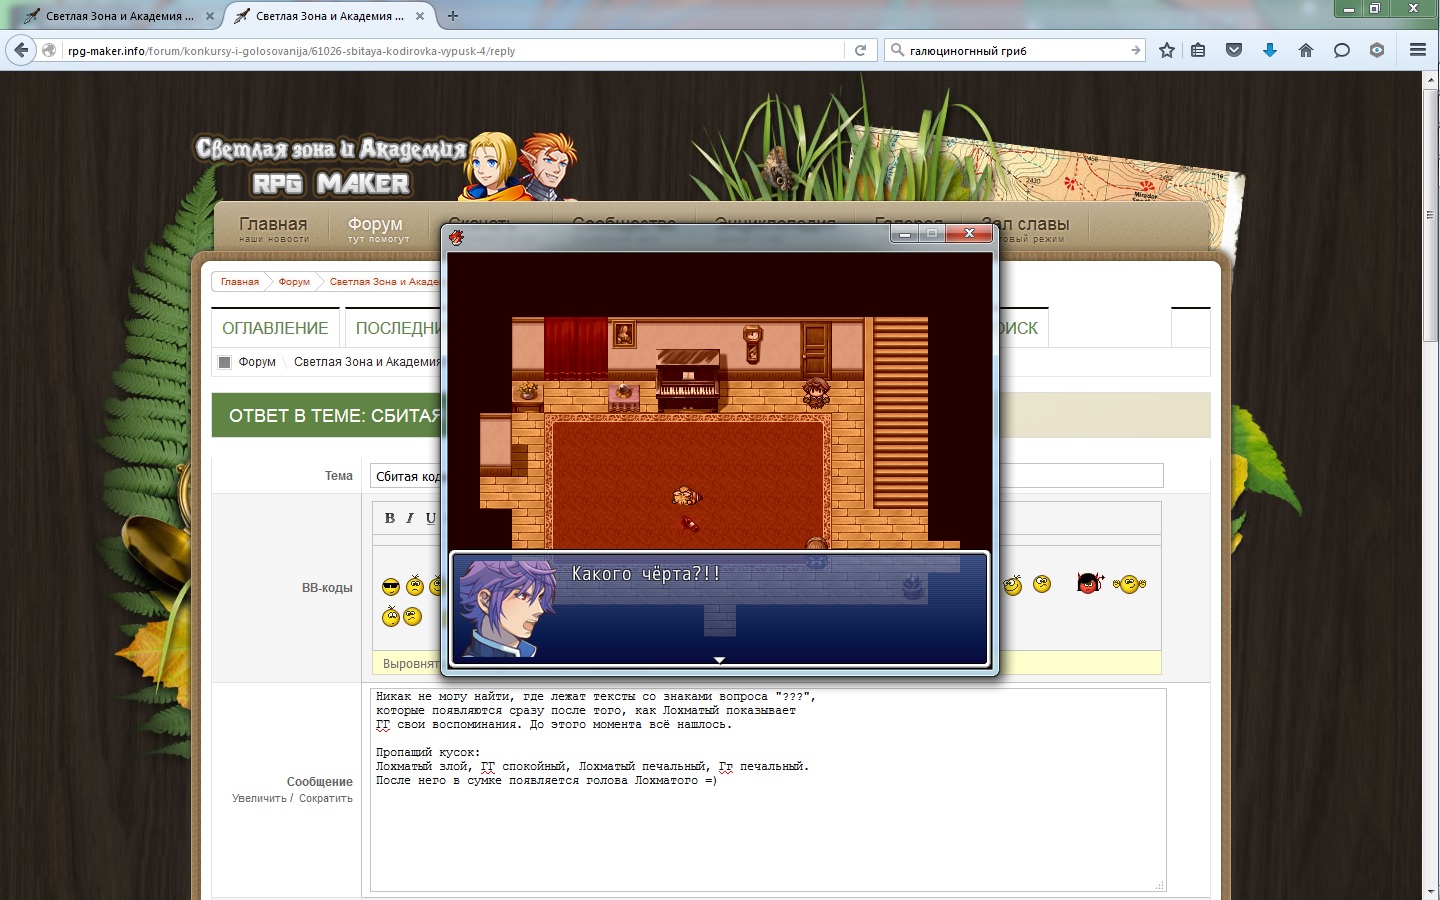
Task: Bookmark this page with the star icon
Action: (x=1167, y=50)
